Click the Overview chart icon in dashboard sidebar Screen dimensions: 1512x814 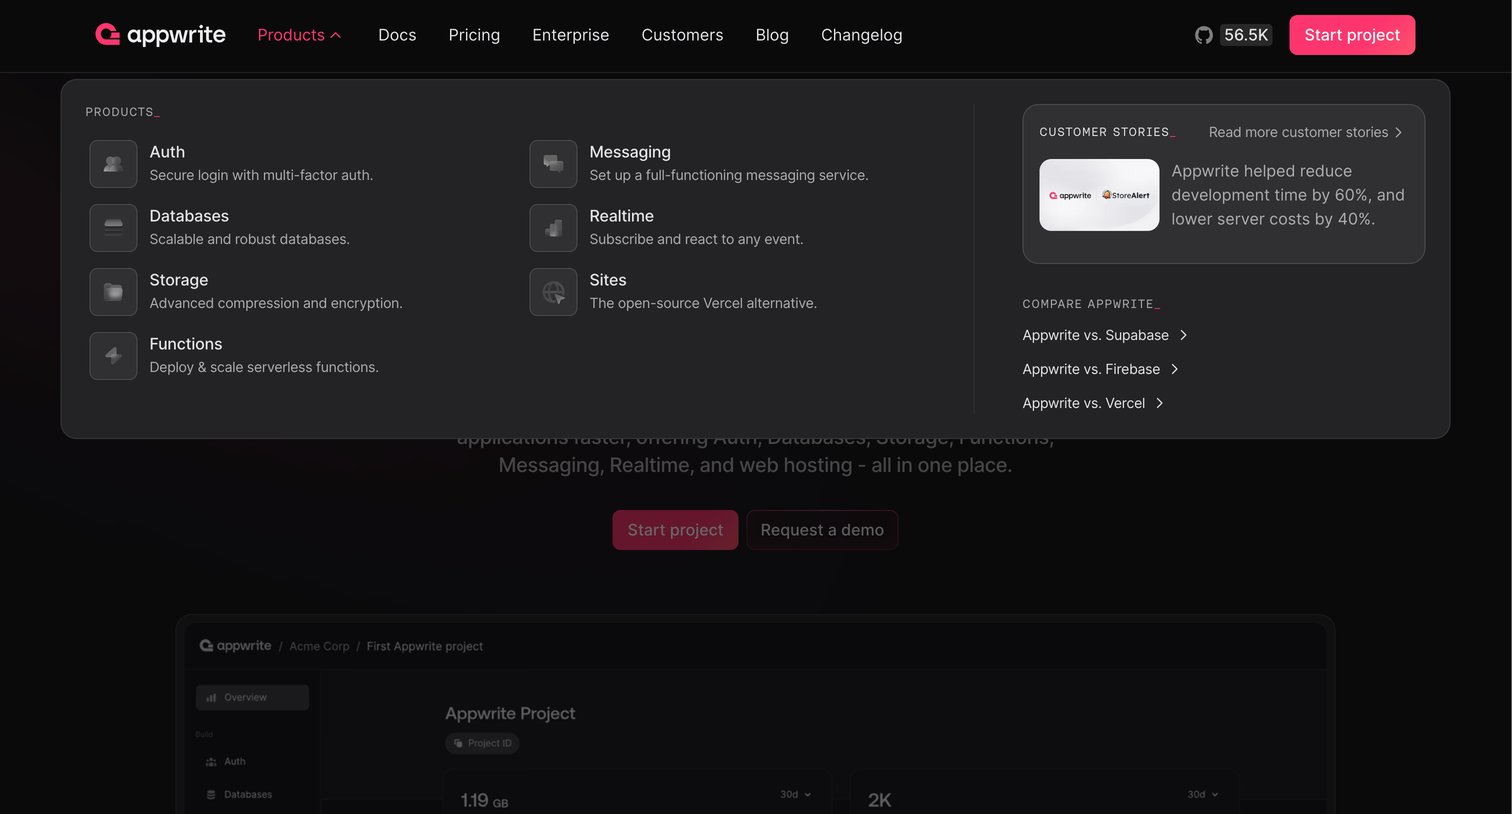[x=211, y=698]
